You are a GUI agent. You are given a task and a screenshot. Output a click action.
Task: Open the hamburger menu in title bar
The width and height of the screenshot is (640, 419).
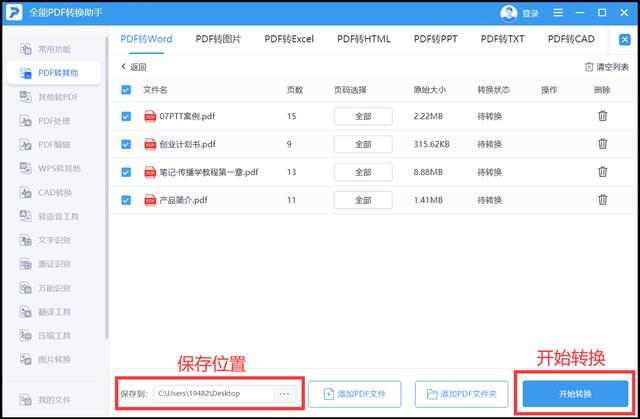click(x=558, y=13)
